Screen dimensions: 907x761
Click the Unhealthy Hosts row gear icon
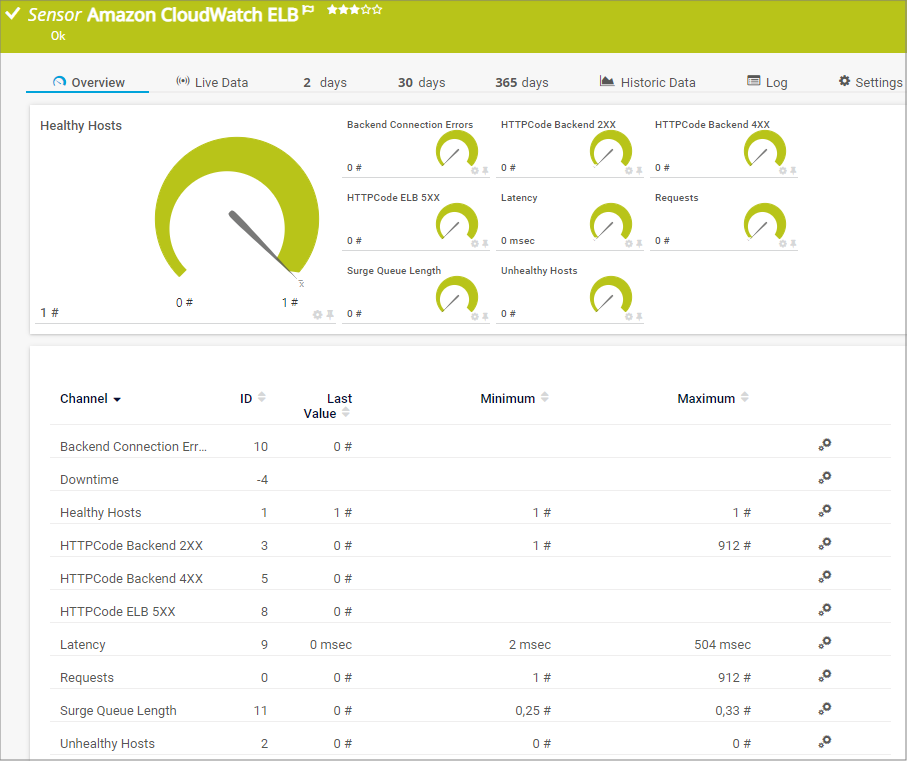pos(824,742)
